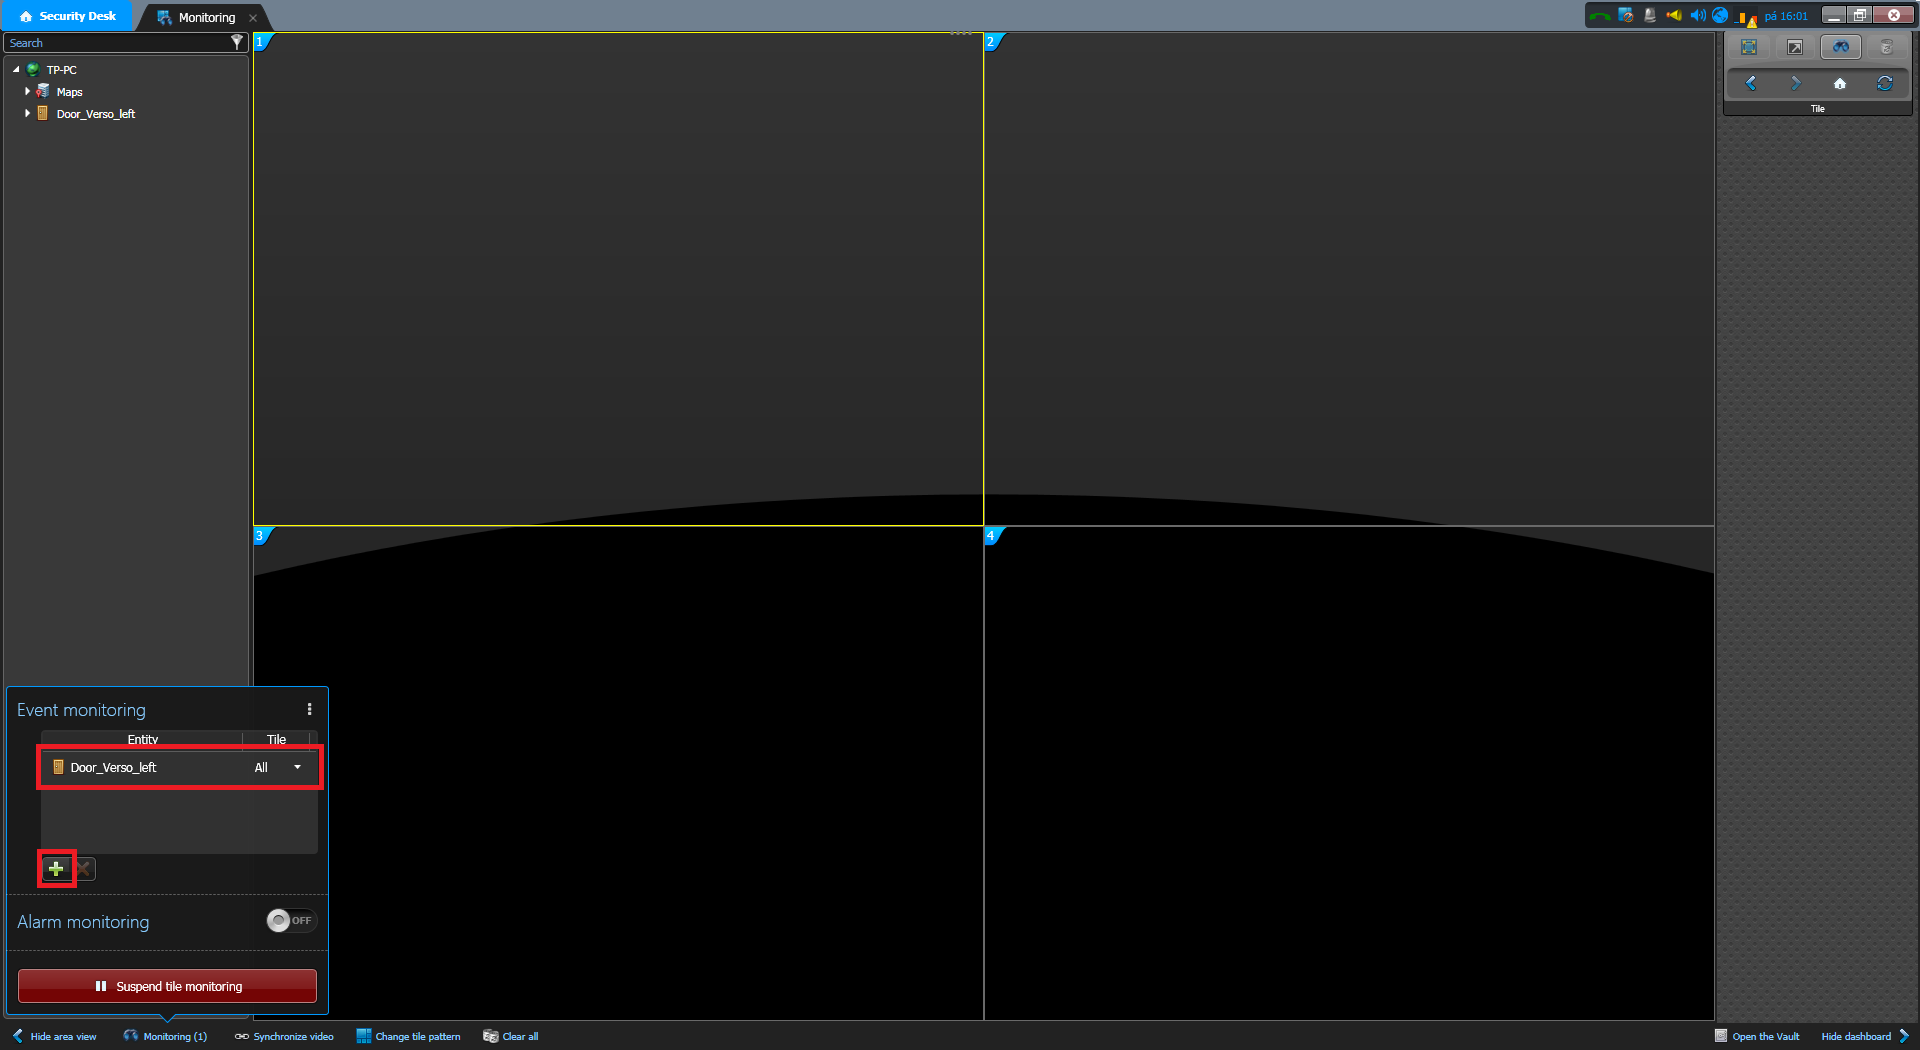
Task: Expand the Maps tree node
Action: (27, 91)
